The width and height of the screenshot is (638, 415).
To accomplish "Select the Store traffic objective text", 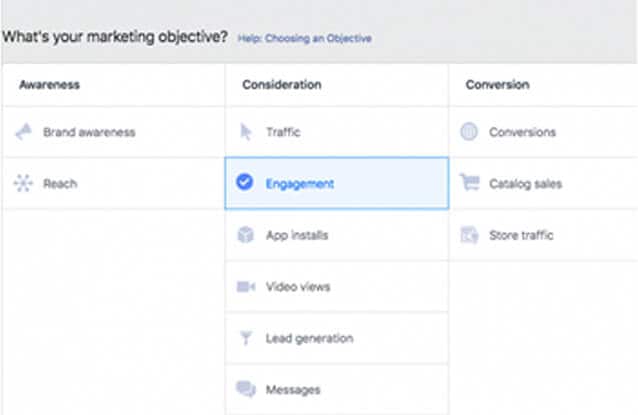I will [x=520, y=236].
